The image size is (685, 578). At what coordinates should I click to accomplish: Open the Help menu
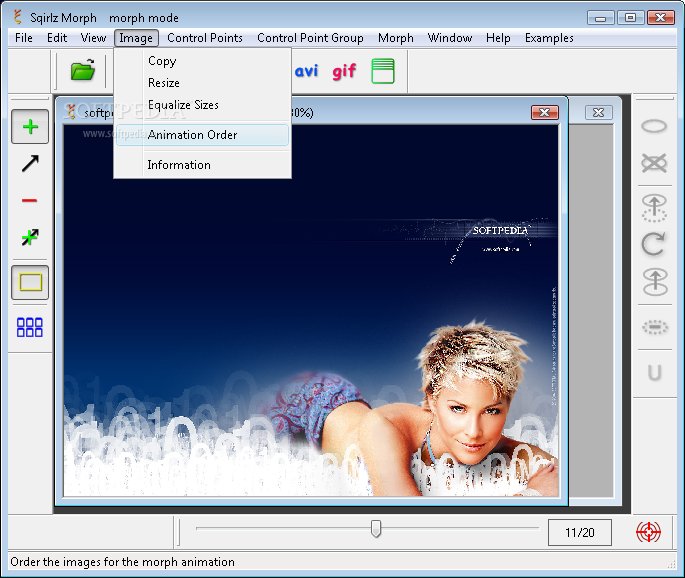(x=498, y=38)
